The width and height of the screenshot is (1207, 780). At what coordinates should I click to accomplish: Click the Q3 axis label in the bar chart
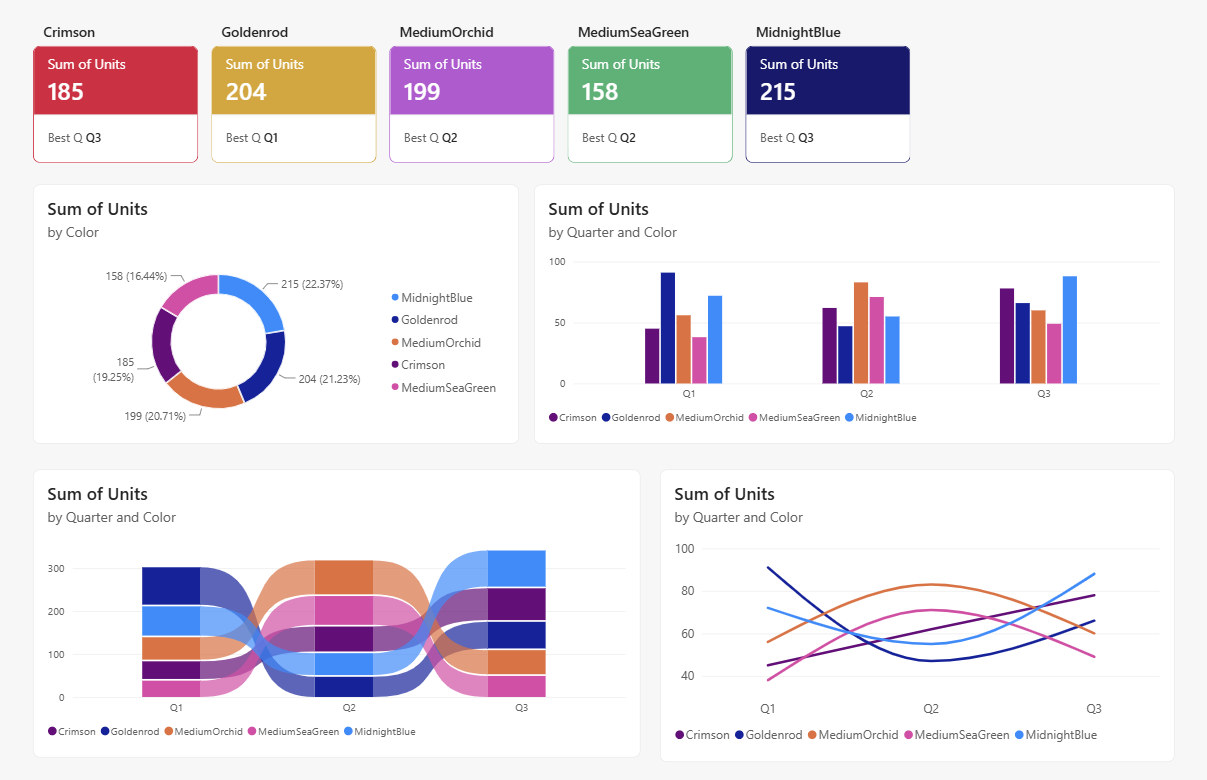click(1043, 394)
